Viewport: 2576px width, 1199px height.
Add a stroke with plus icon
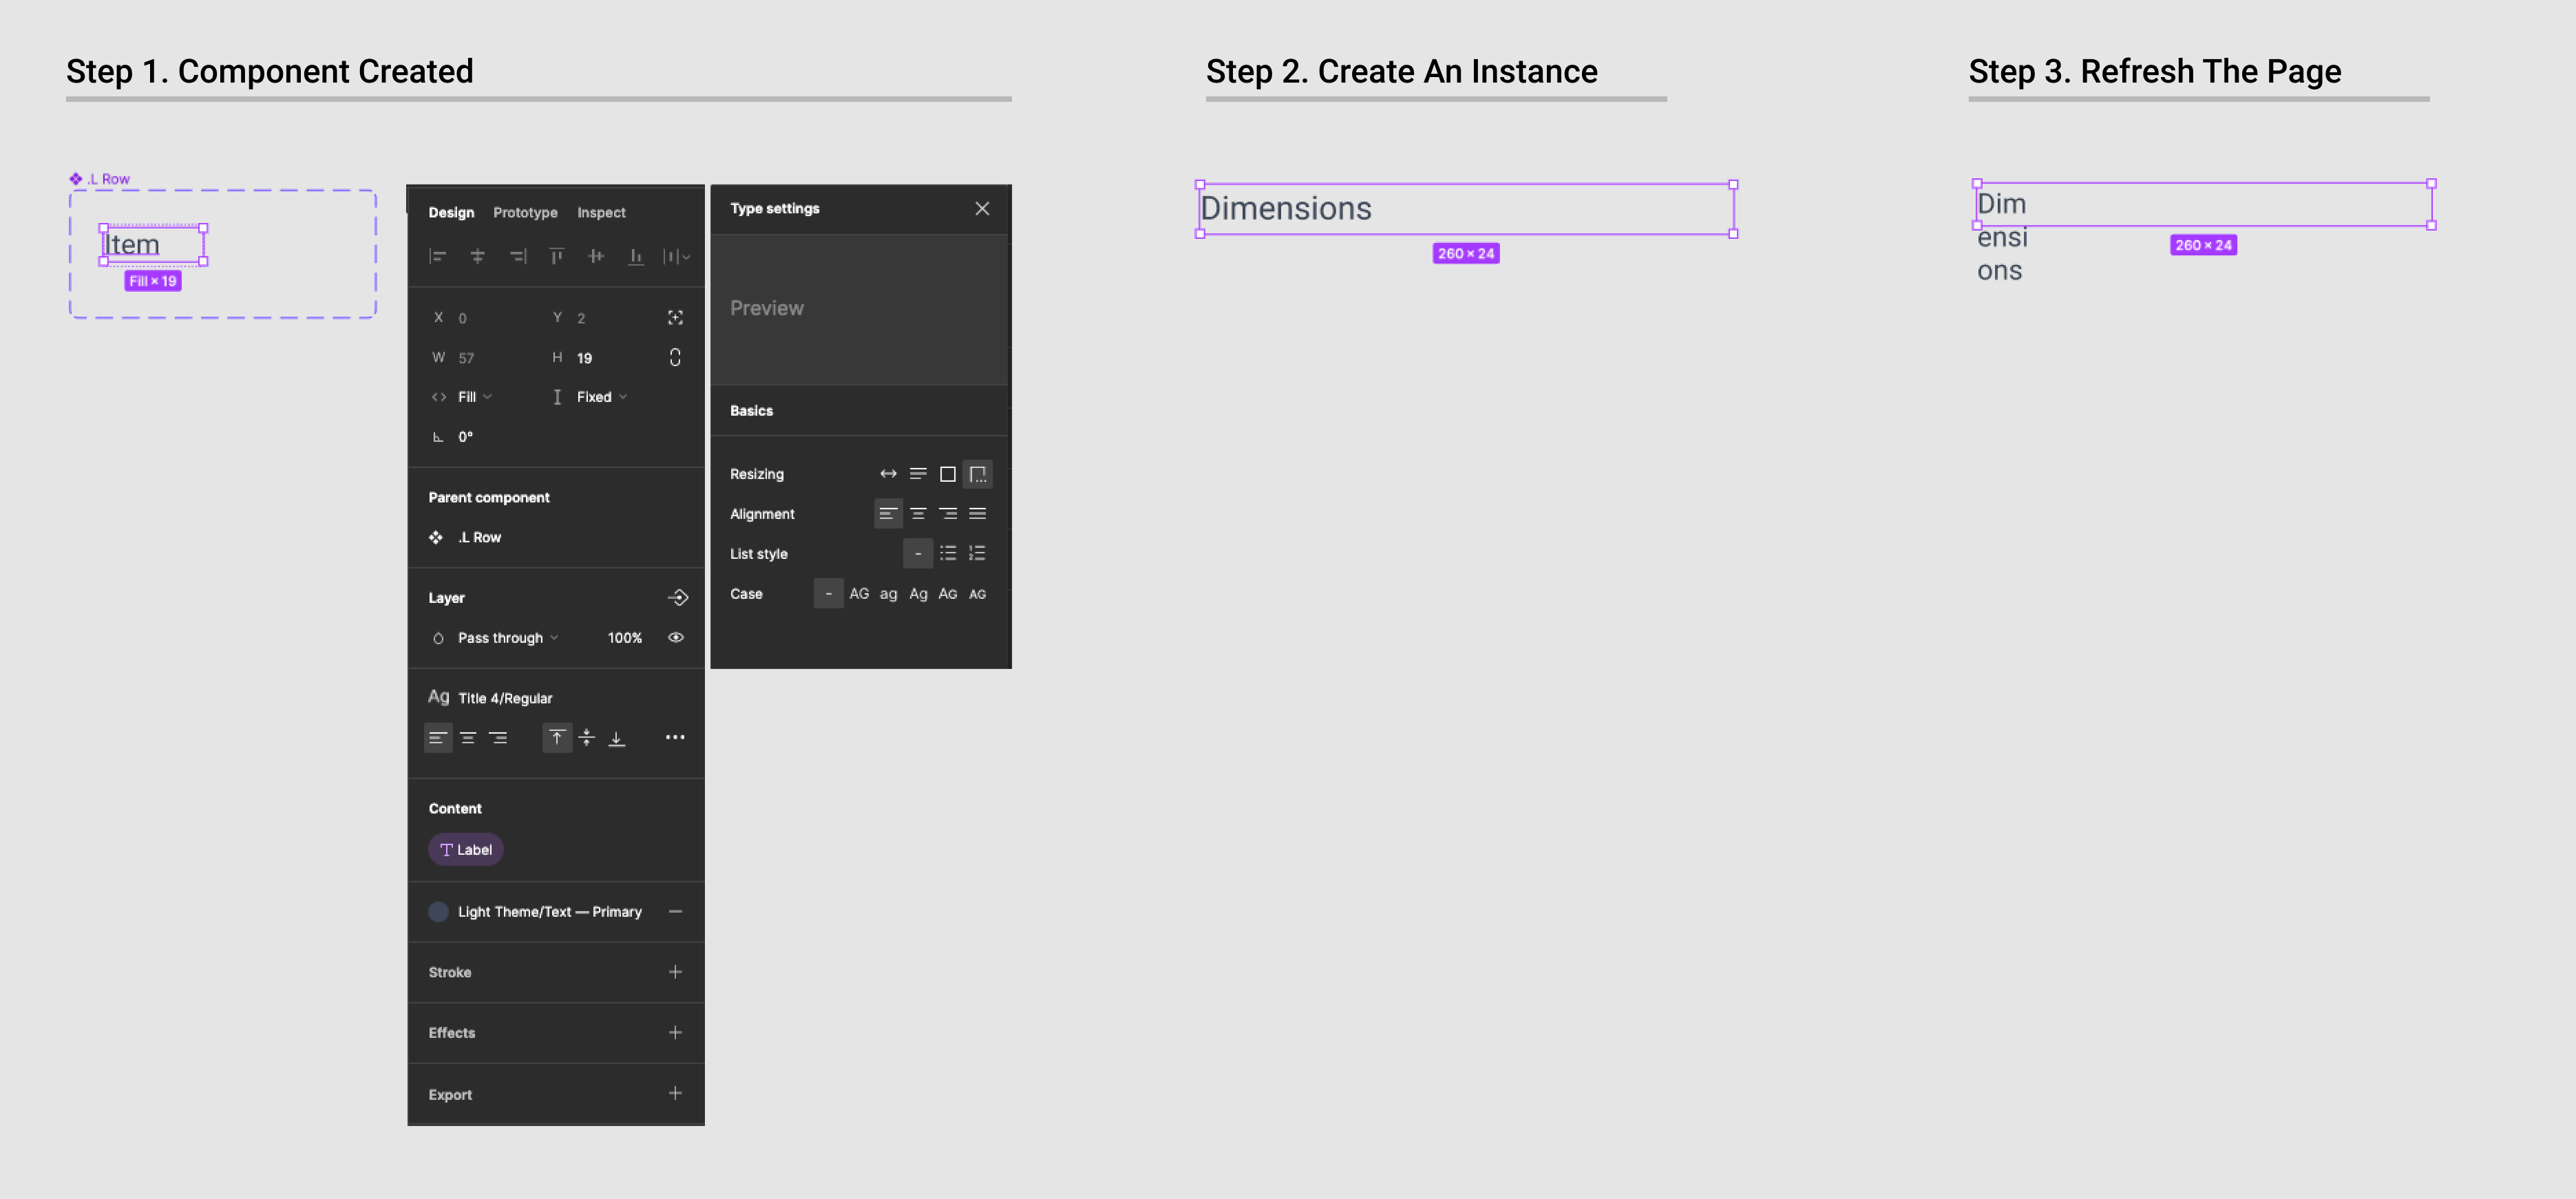(x=675, y=972)
